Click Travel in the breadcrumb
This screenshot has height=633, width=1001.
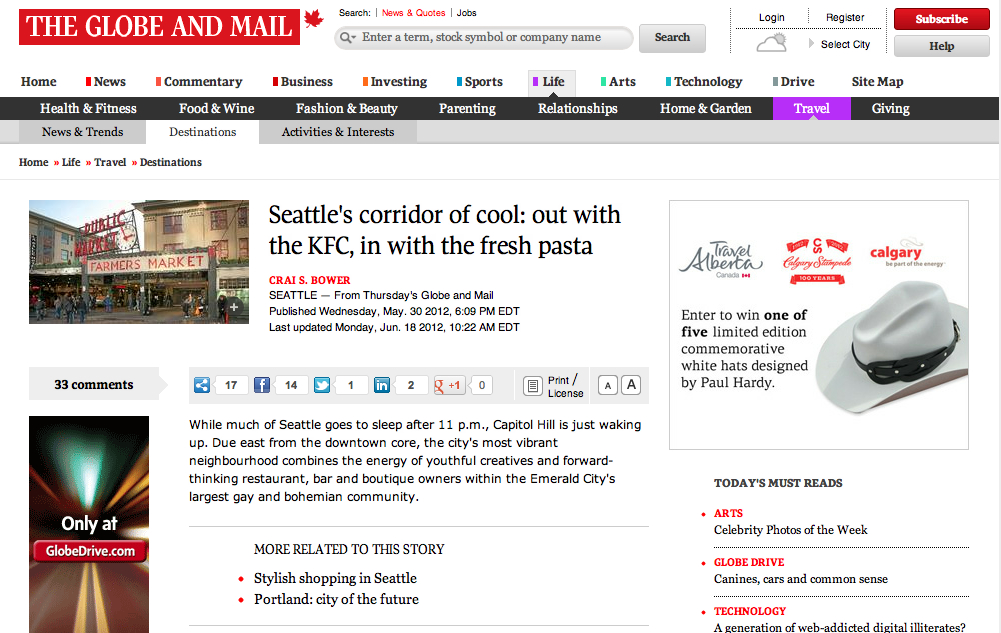110,162
